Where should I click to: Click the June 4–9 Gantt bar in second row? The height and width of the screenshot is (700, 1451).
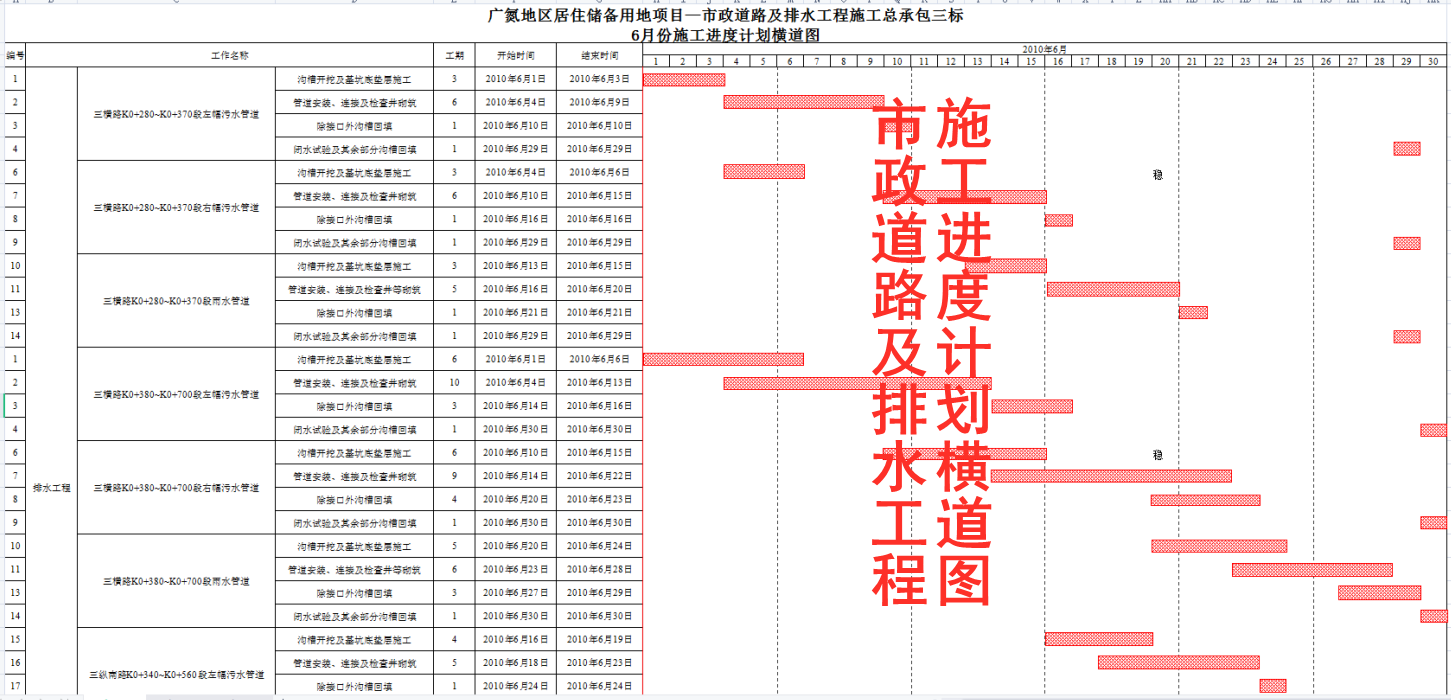(804, 102)
